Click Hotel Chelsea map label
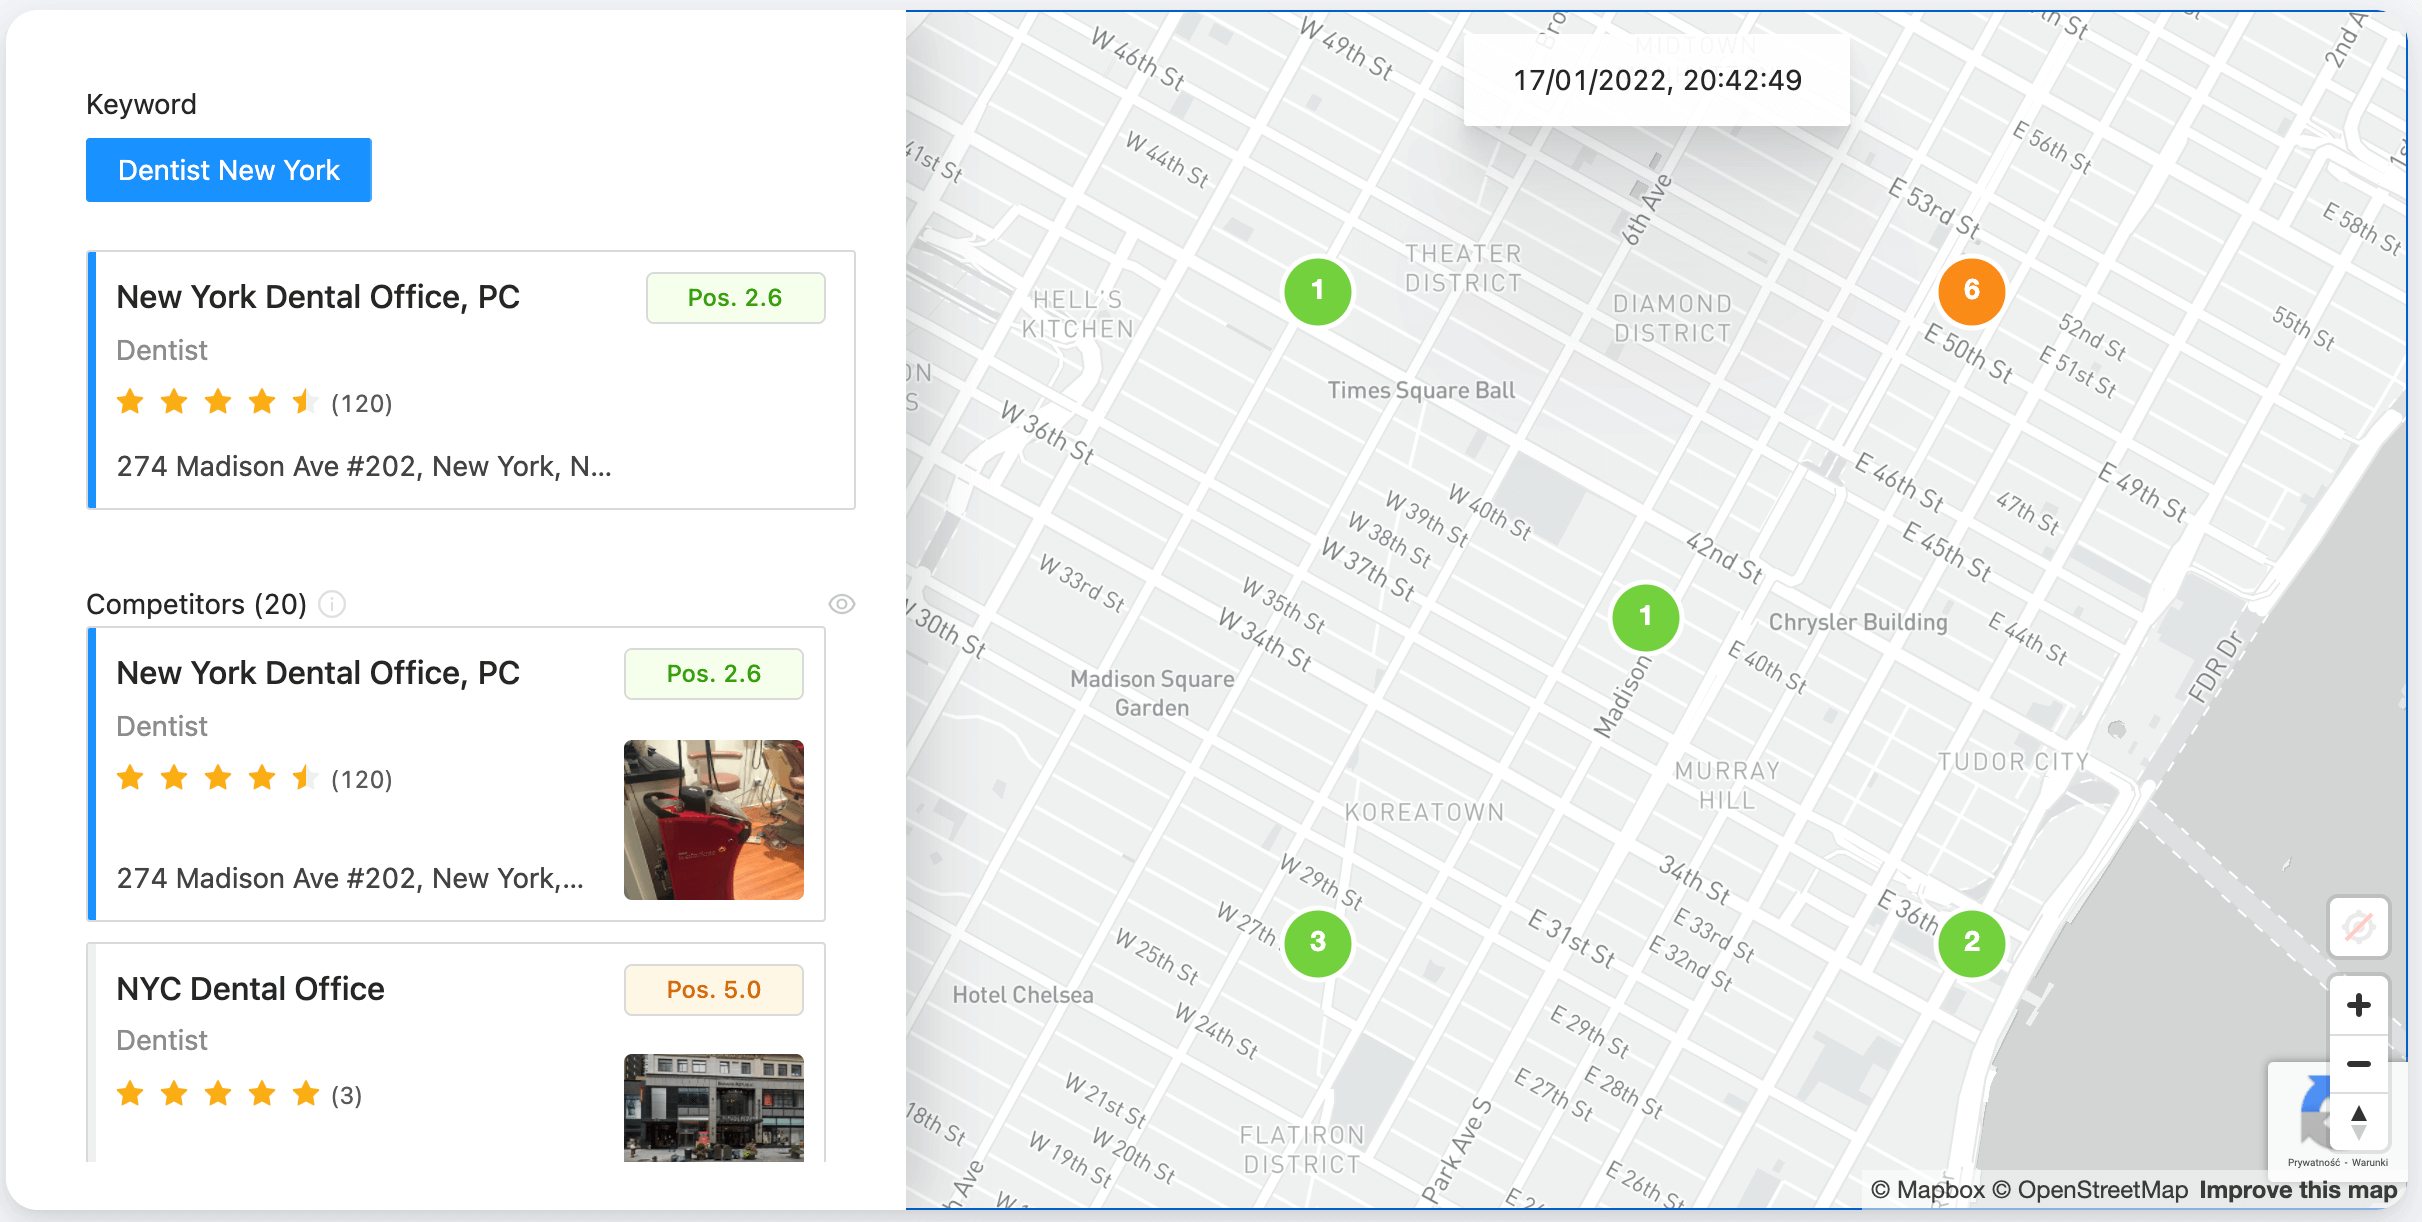2422x1222 pixels. [x=1023, y=995]
